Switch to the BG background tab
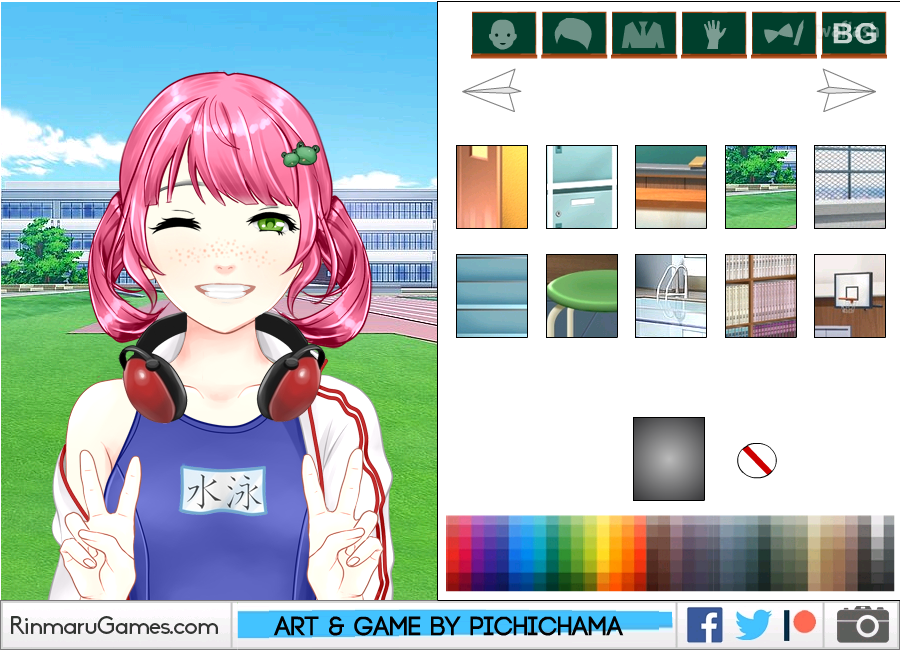Screen dimensions: 900x650 pos(854,34)
